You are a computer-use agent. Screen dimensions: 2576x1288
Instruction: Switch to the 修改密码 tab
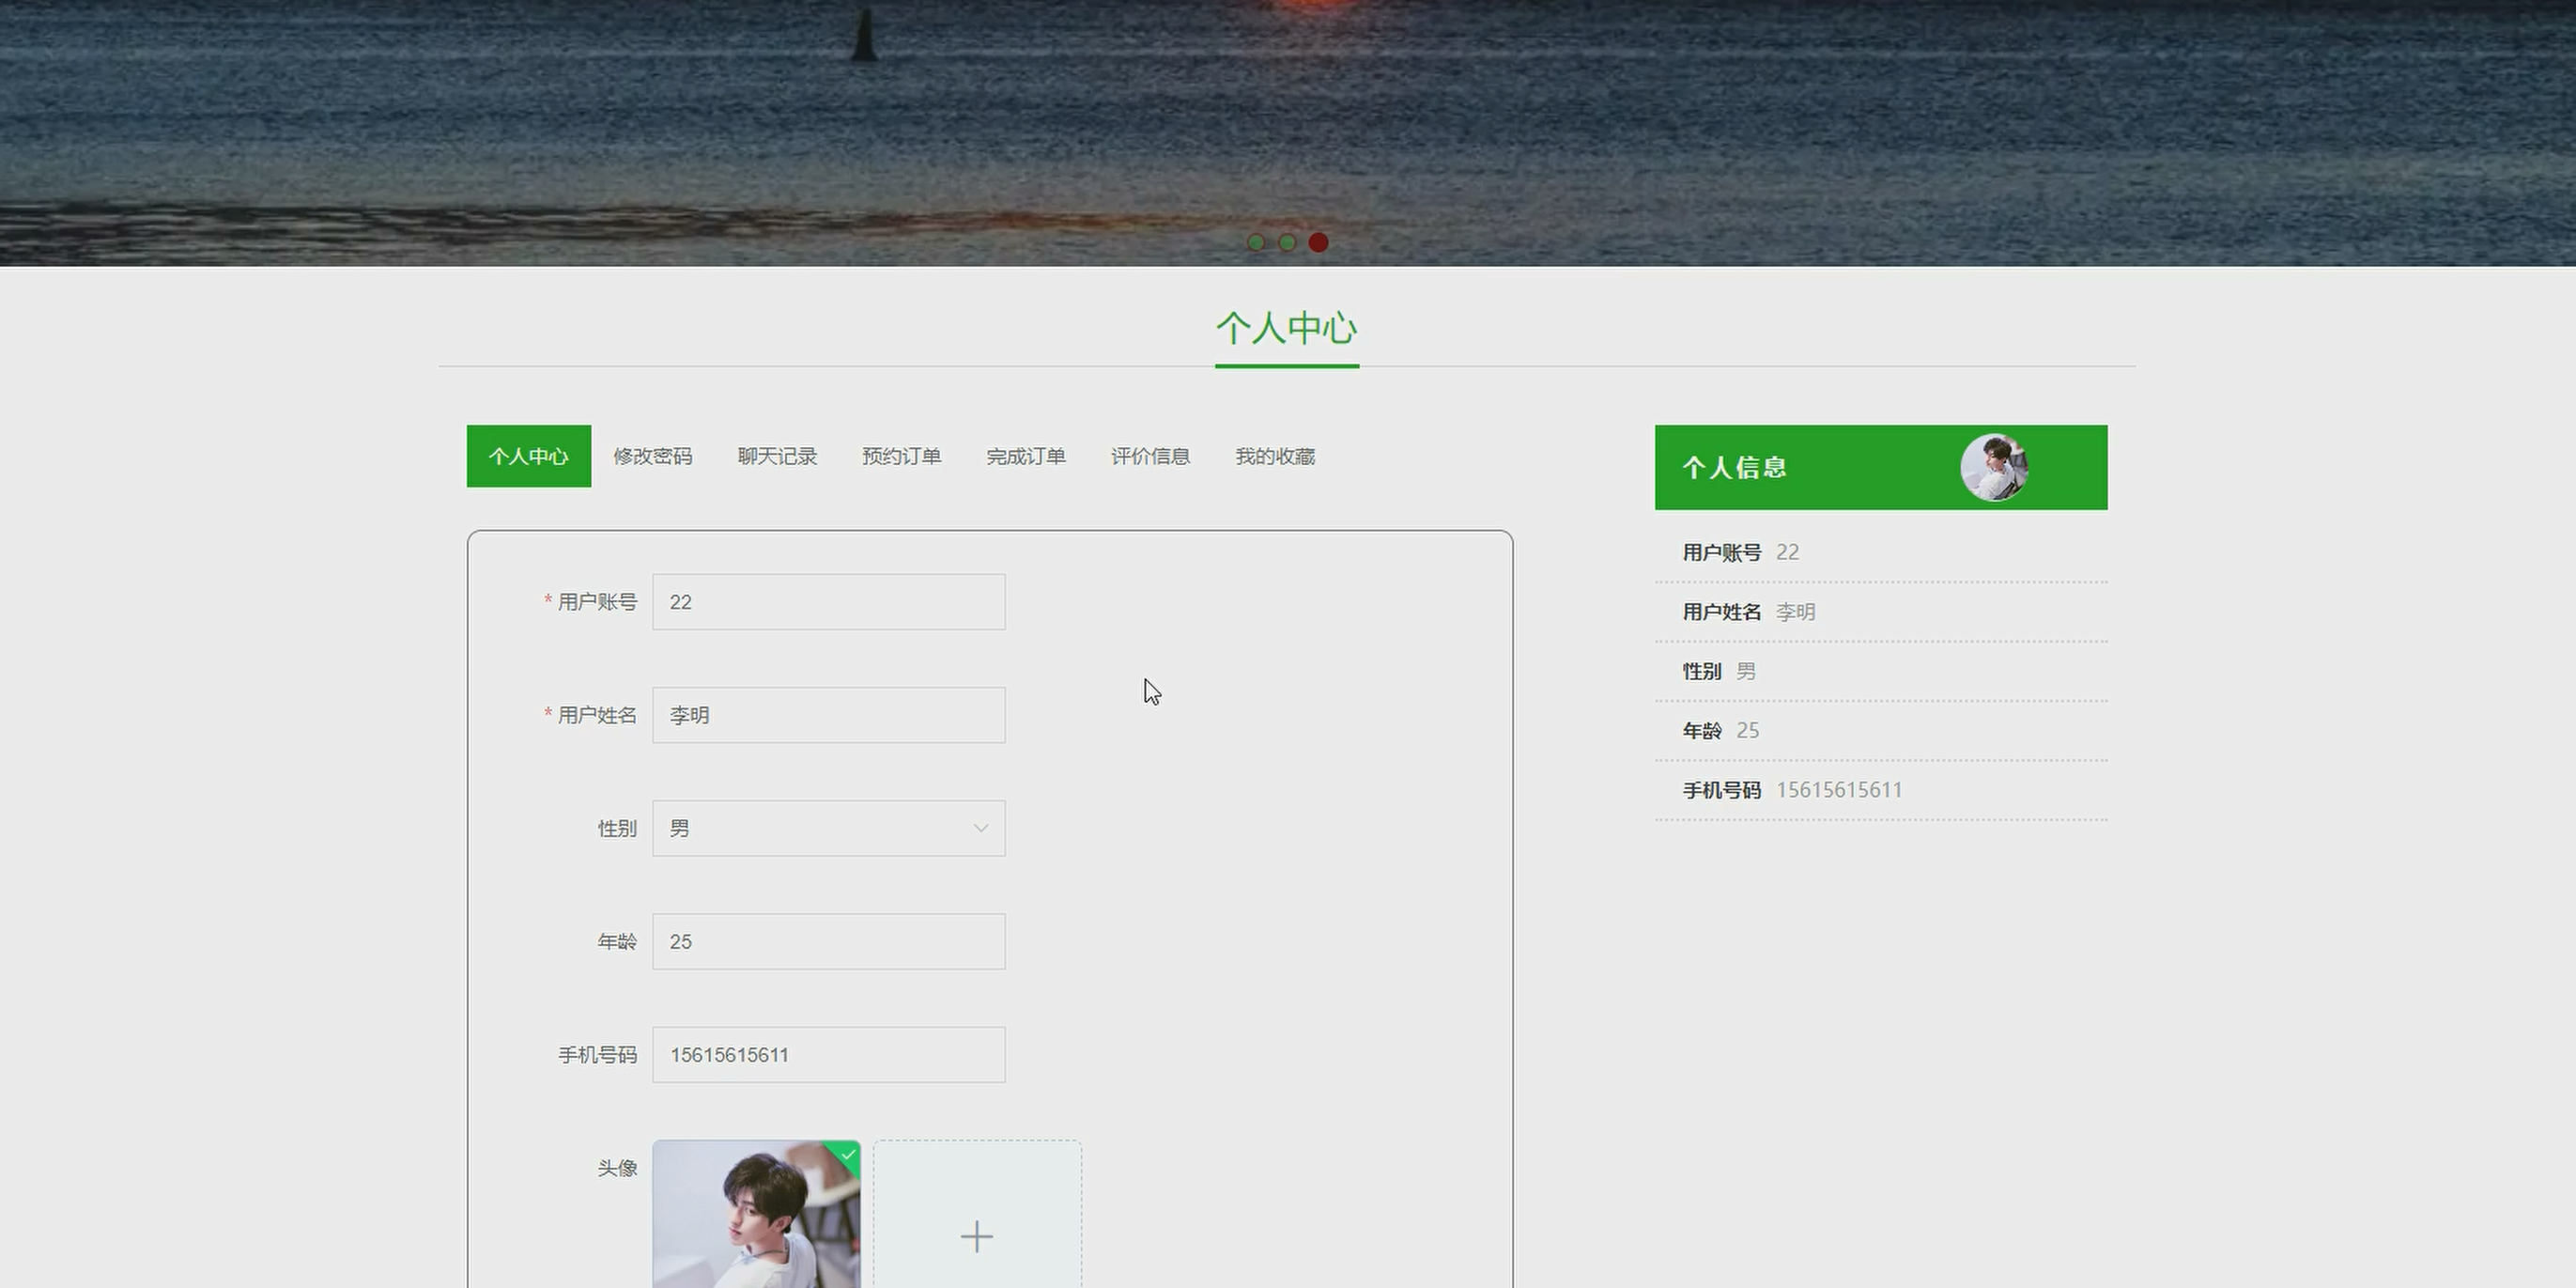pos(653,456)
